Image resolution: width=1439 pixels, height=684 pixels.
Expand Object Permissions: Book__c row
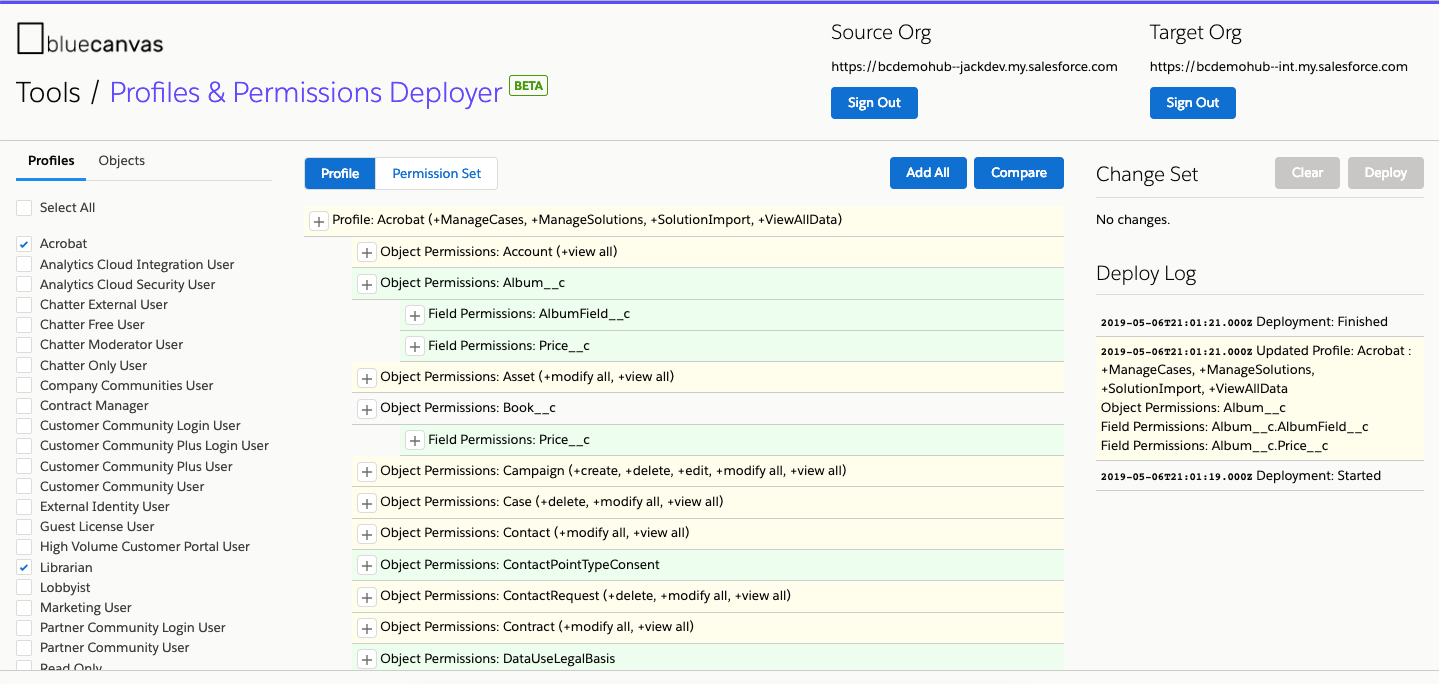tap(367, 409)
